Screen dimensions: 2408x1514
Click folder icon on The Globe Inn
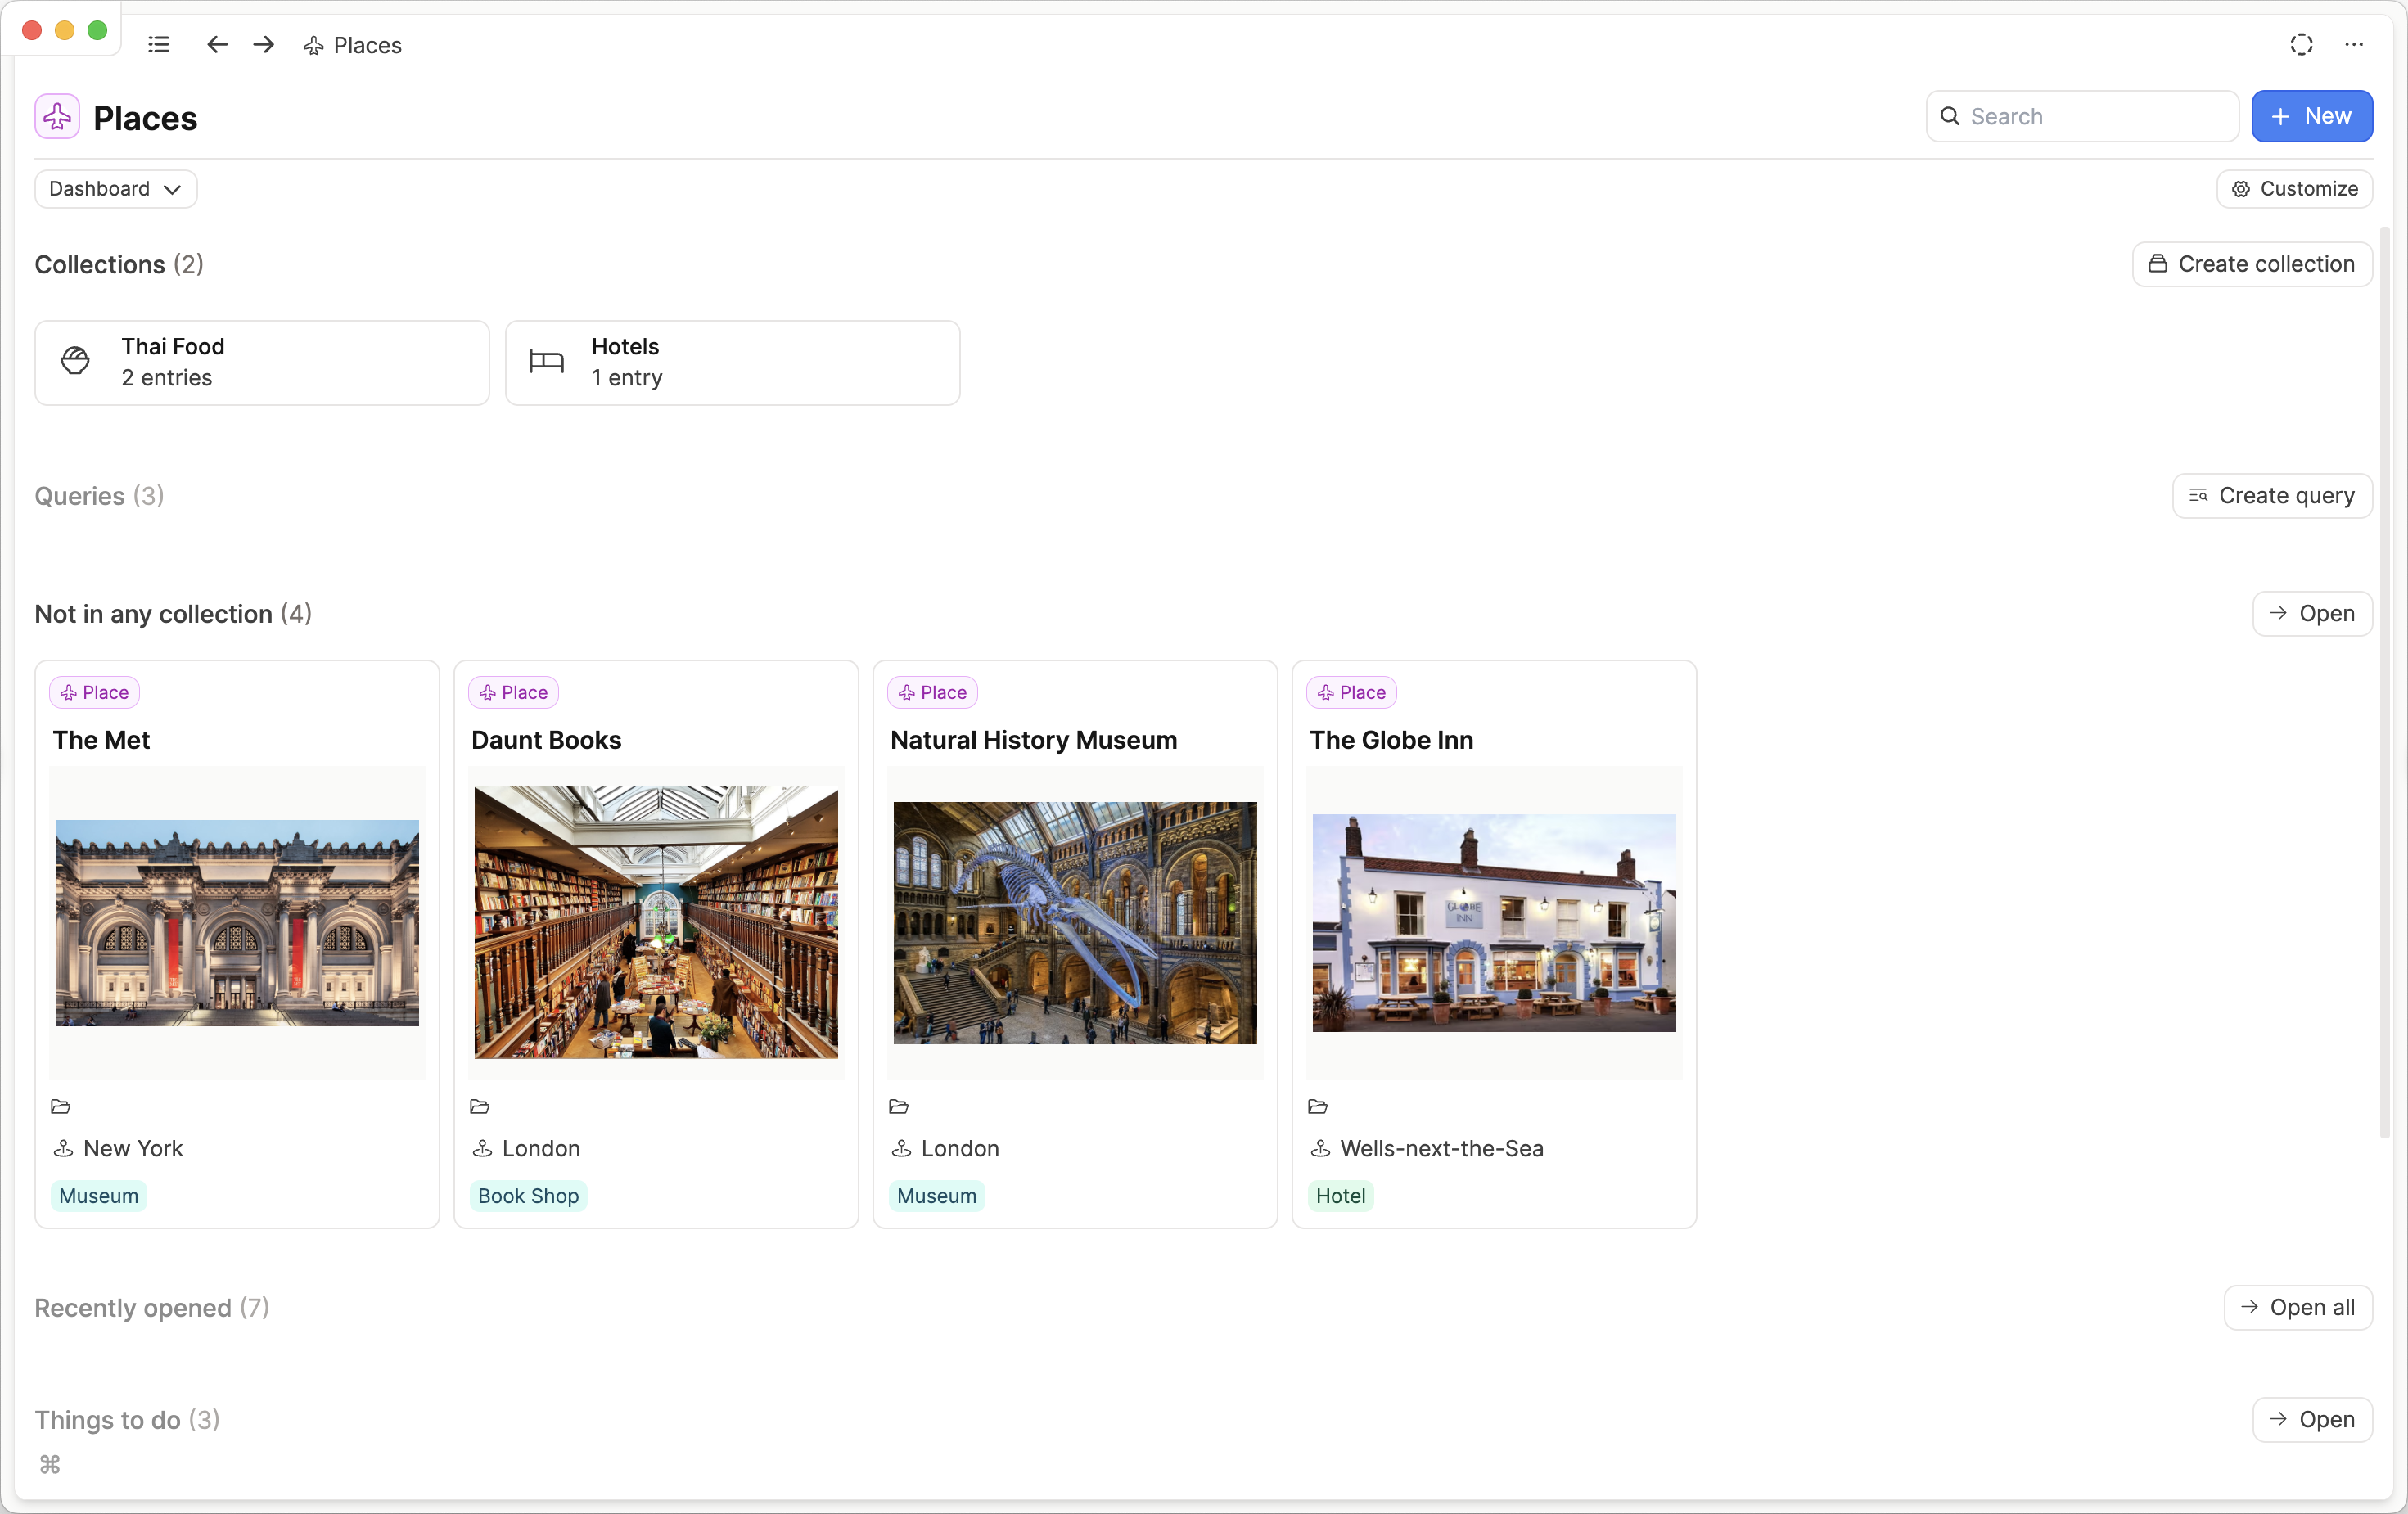1317,1106
